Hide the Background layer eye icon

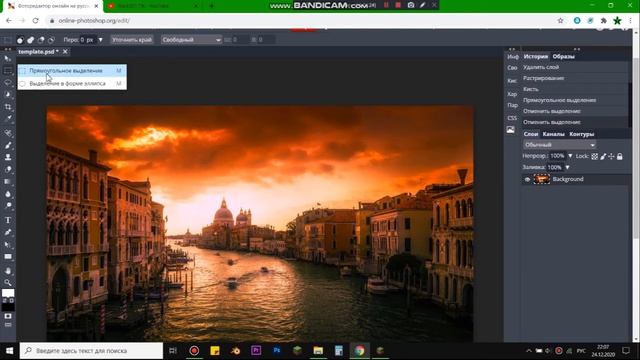click(x=527, y=179)
